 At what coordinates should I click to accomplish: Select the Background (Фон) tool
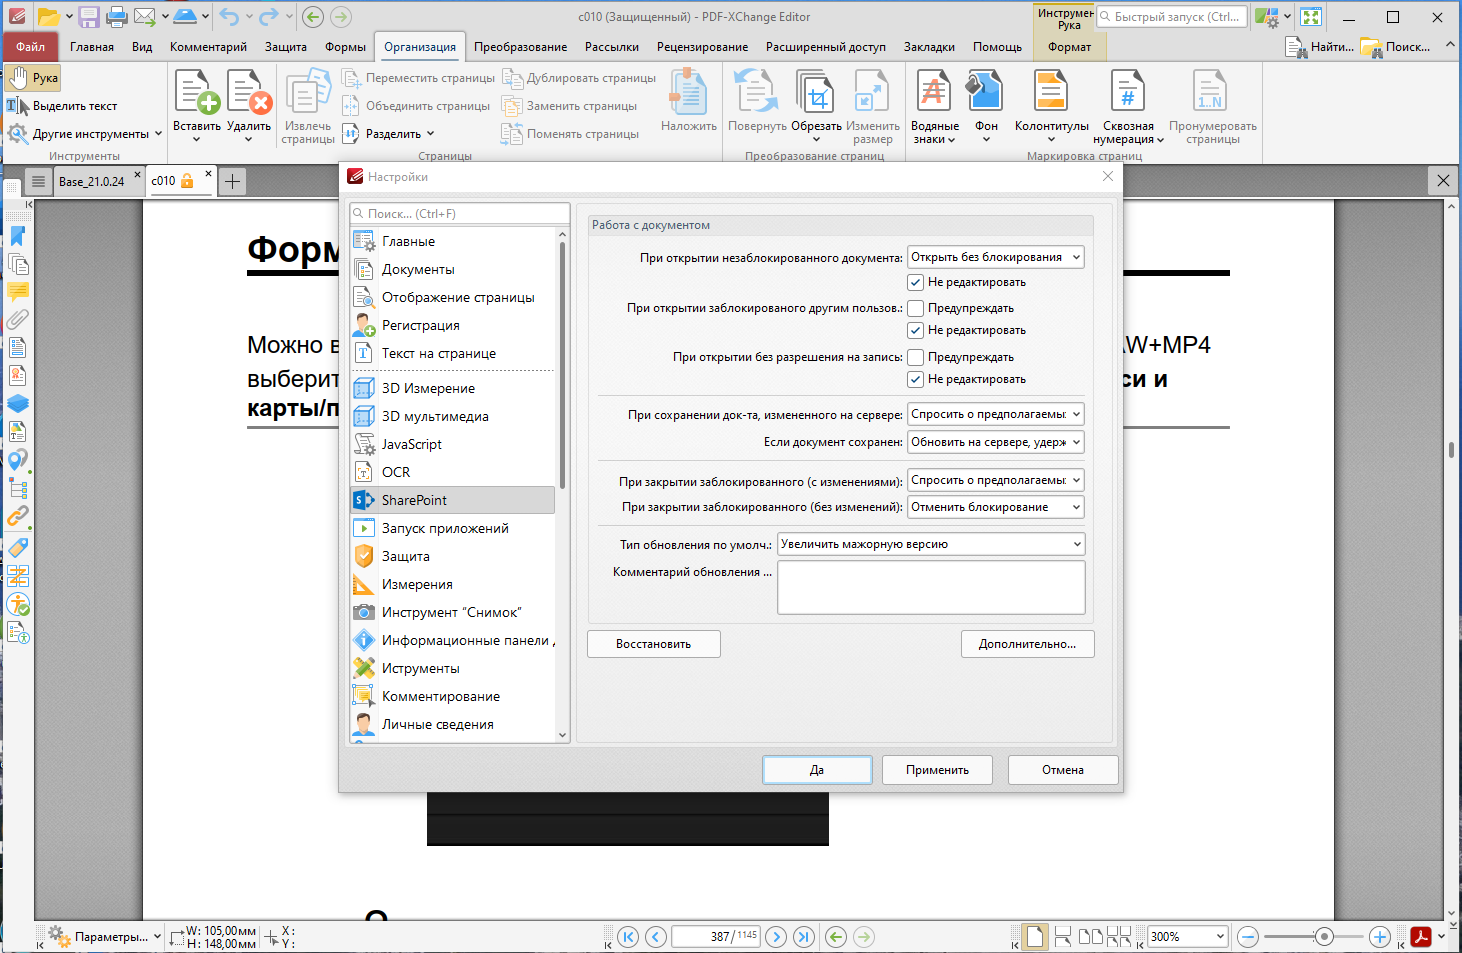click(x=986, y=107)
